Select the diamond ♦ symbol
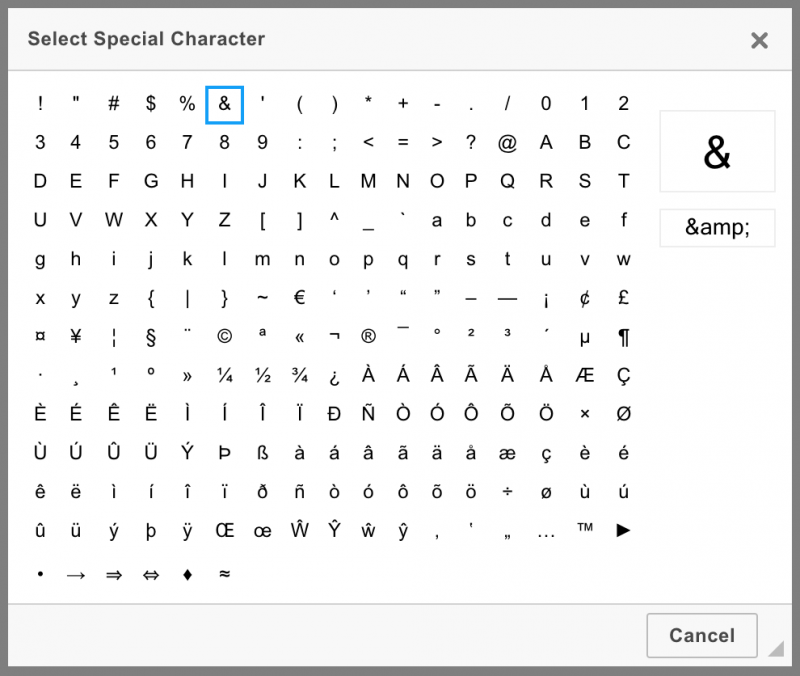The height and width of the screenshot is (676, 800). point(187,574)
